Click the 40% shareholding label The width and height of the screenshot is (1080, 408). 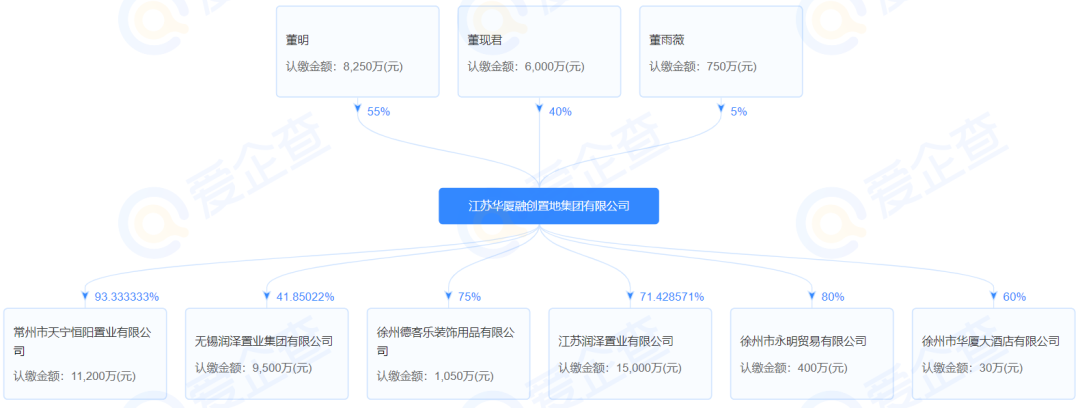[x=561, y=112]
